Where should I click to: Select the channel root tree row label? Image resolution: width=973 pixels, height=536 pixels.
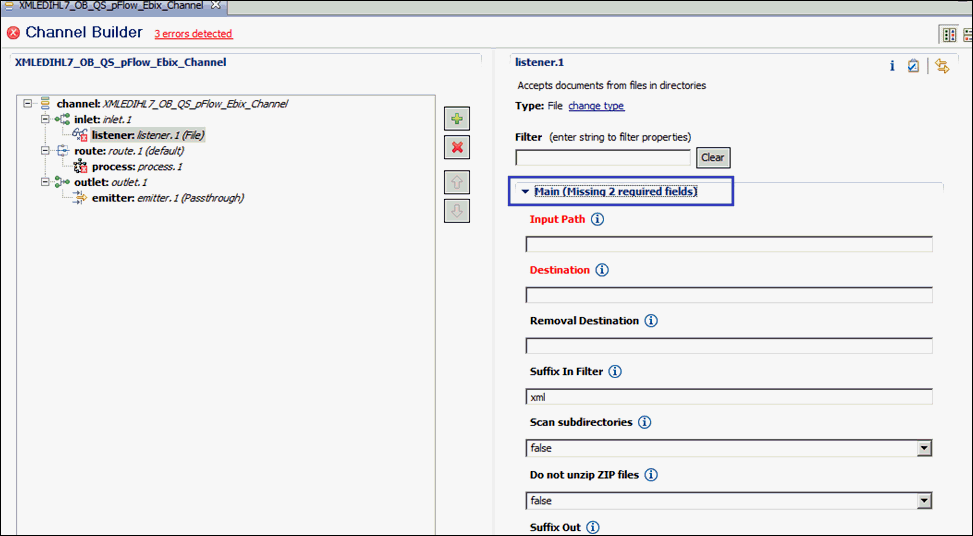pyautogui.click(x=172, y=104)
